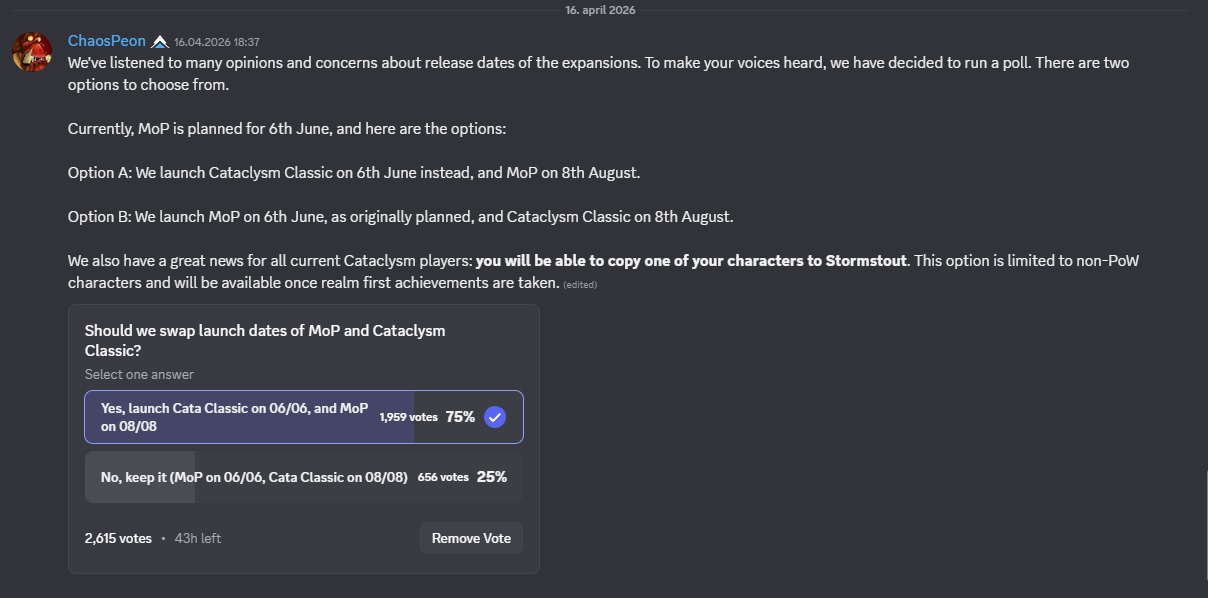Click the 1,959 votes count
The width and height of the screenshot is (1208, 598).
coord(409,417)
